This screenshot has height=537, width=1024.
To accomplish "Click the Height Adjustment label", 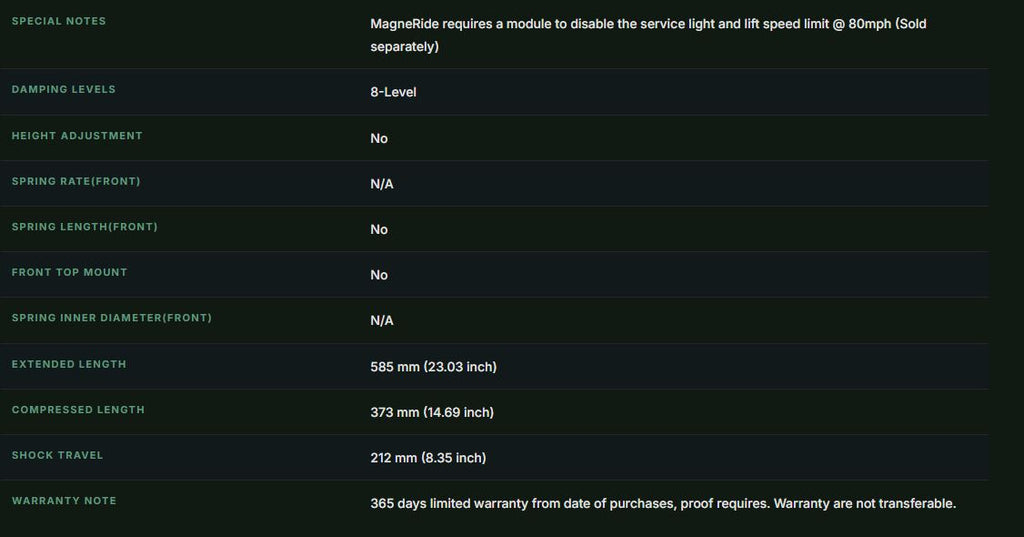I will point(77,135).
